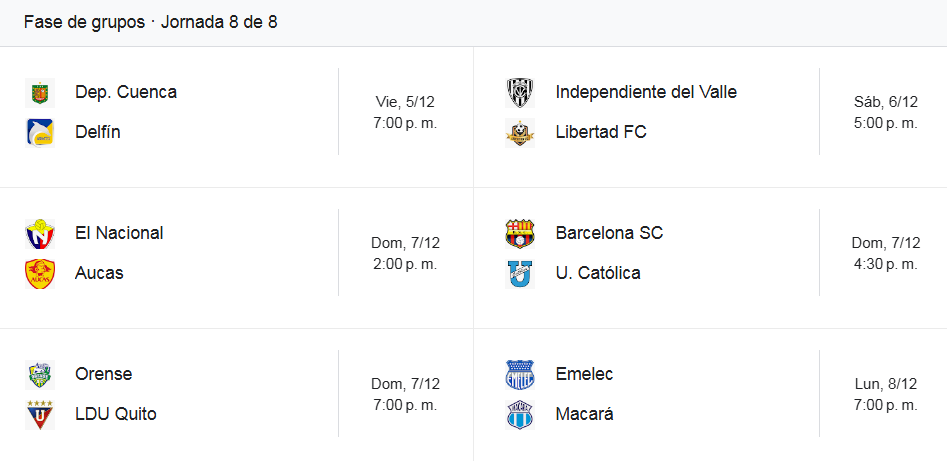Open match scheduled Sáb, 6/12 5:00 p. m.
Screen dimensions: 947x461
pyautogui.click(x=886, y=112)
